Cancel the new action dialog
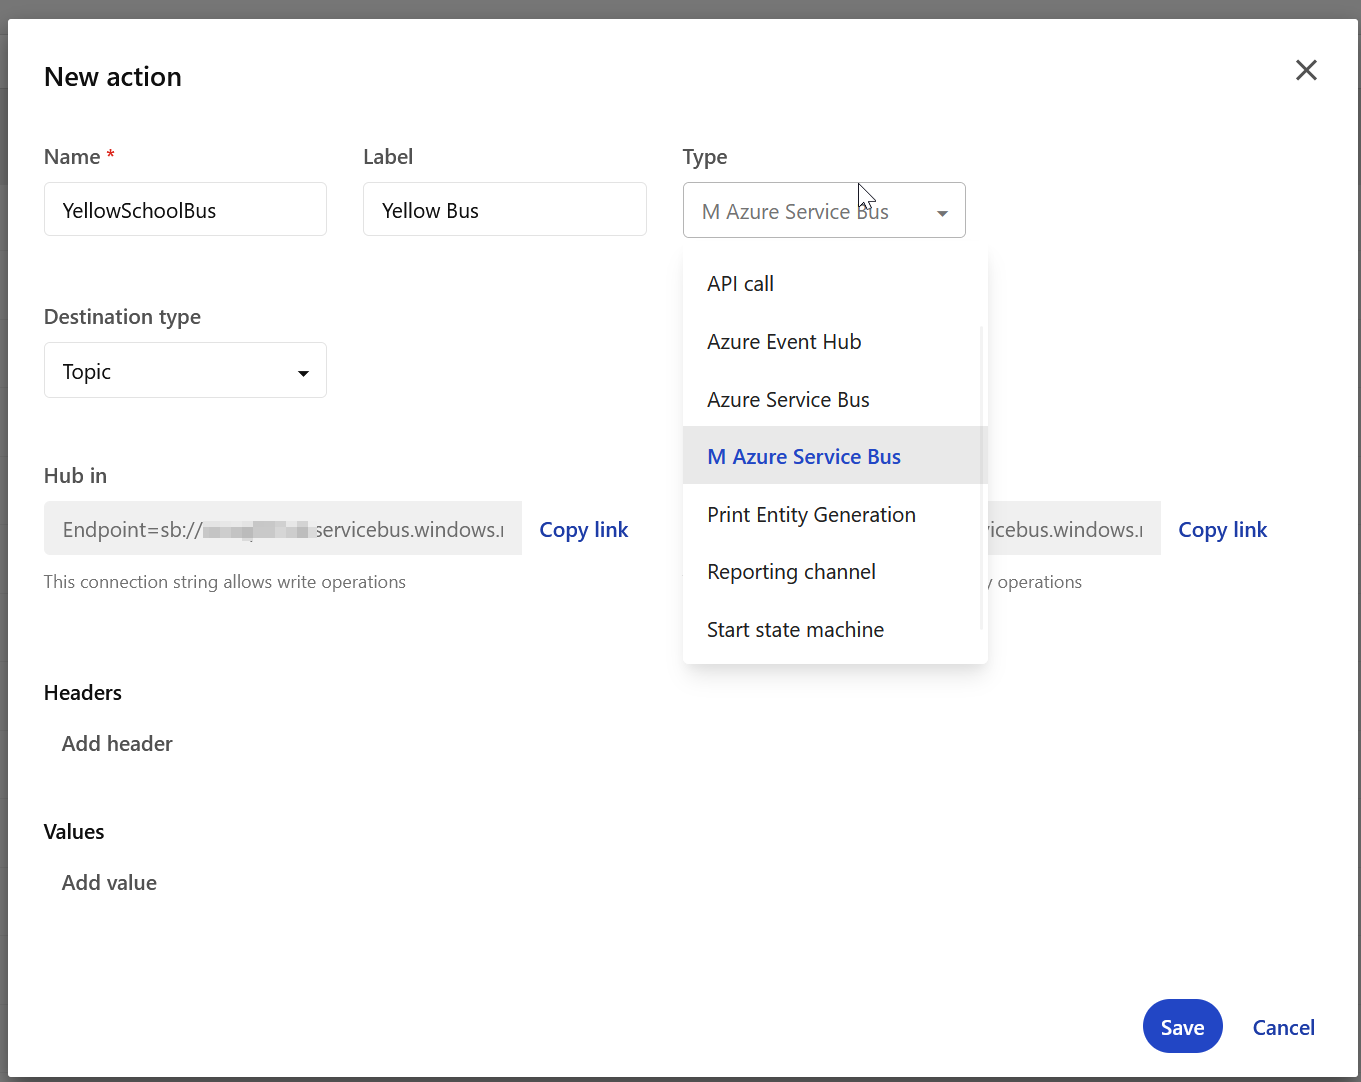Screen dimensions: 1361x1082 pyautogui.click(x=1283, y=1027)
